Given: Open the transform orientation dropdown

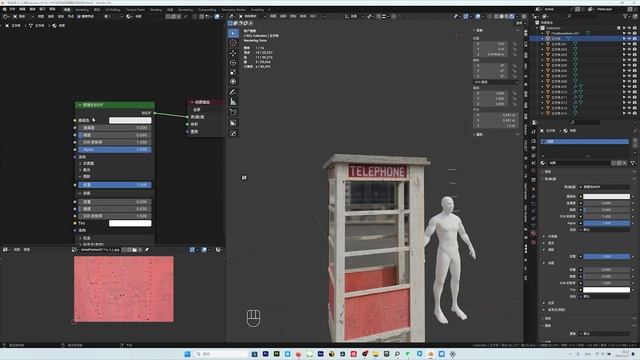Looking at the screenshot, I should coord(353,16).
